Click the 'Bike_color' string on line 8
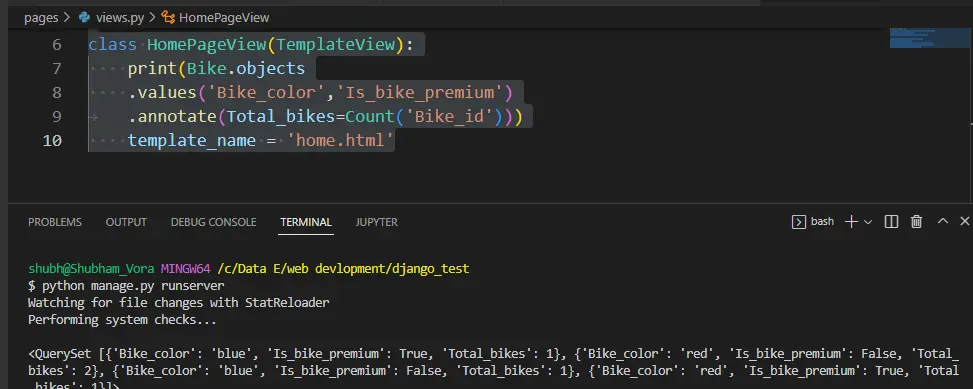Image resolution: width=973 pixels, height=389 pixels. [x=266, y=92]
